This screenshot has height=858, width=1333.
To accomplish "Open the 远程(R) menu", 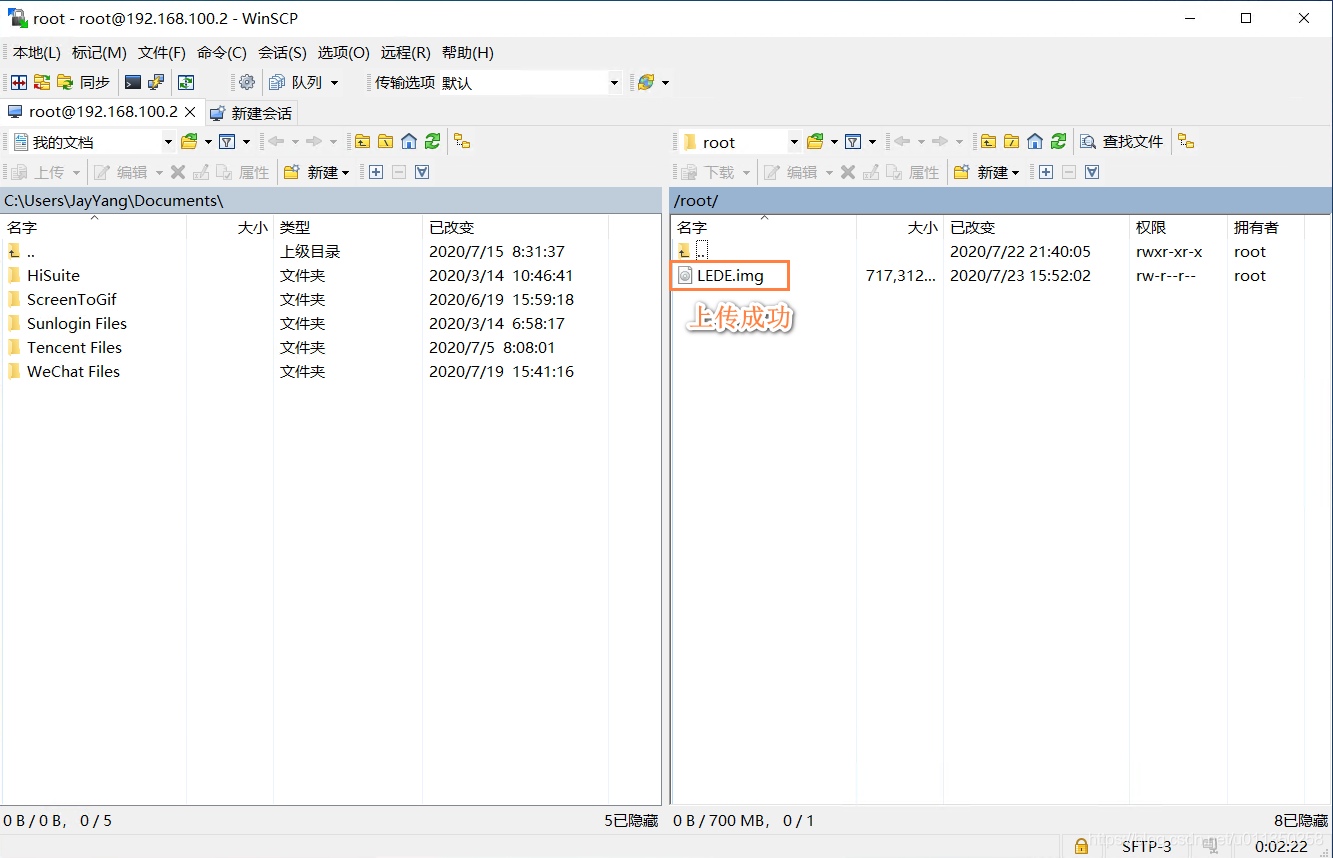I will click(x=406, y=53).
